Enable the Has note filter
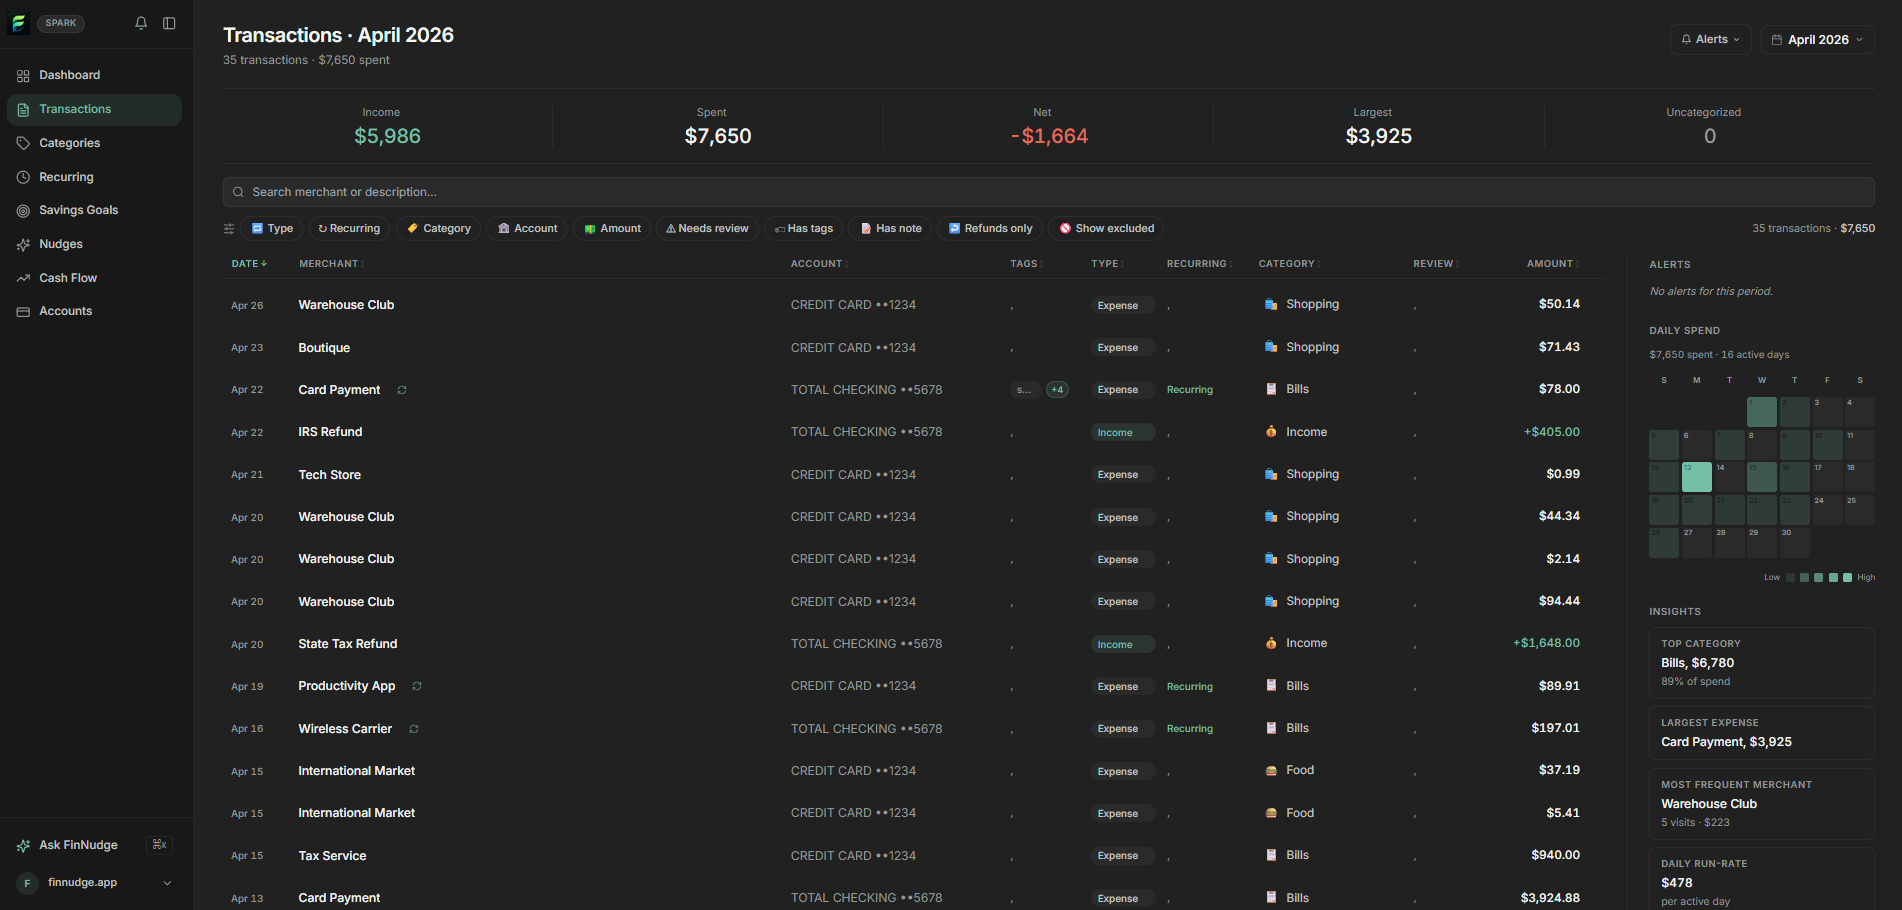Image resolution: width=1902 pixels, height=910 pixels. click(891, 229)
